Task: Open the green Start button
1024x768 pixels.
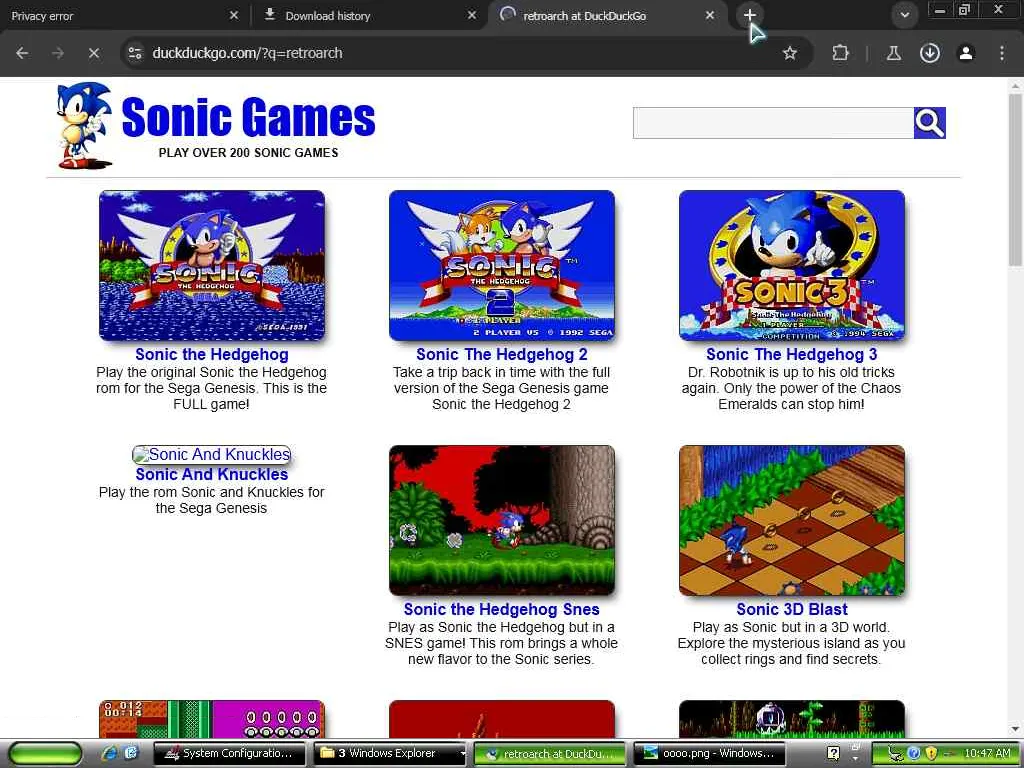Action: 45,754
